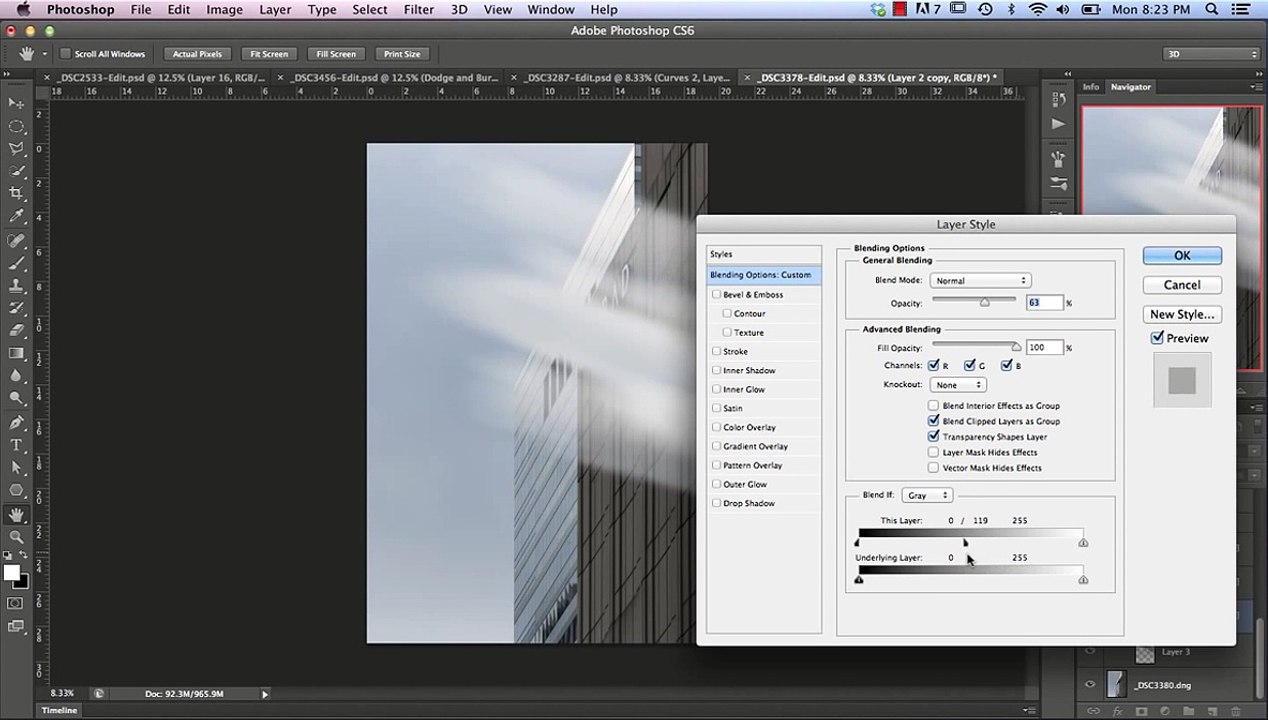Screen dimensions: 1268x720
Task: Select the Crop tool
Action: pos(17,194)
